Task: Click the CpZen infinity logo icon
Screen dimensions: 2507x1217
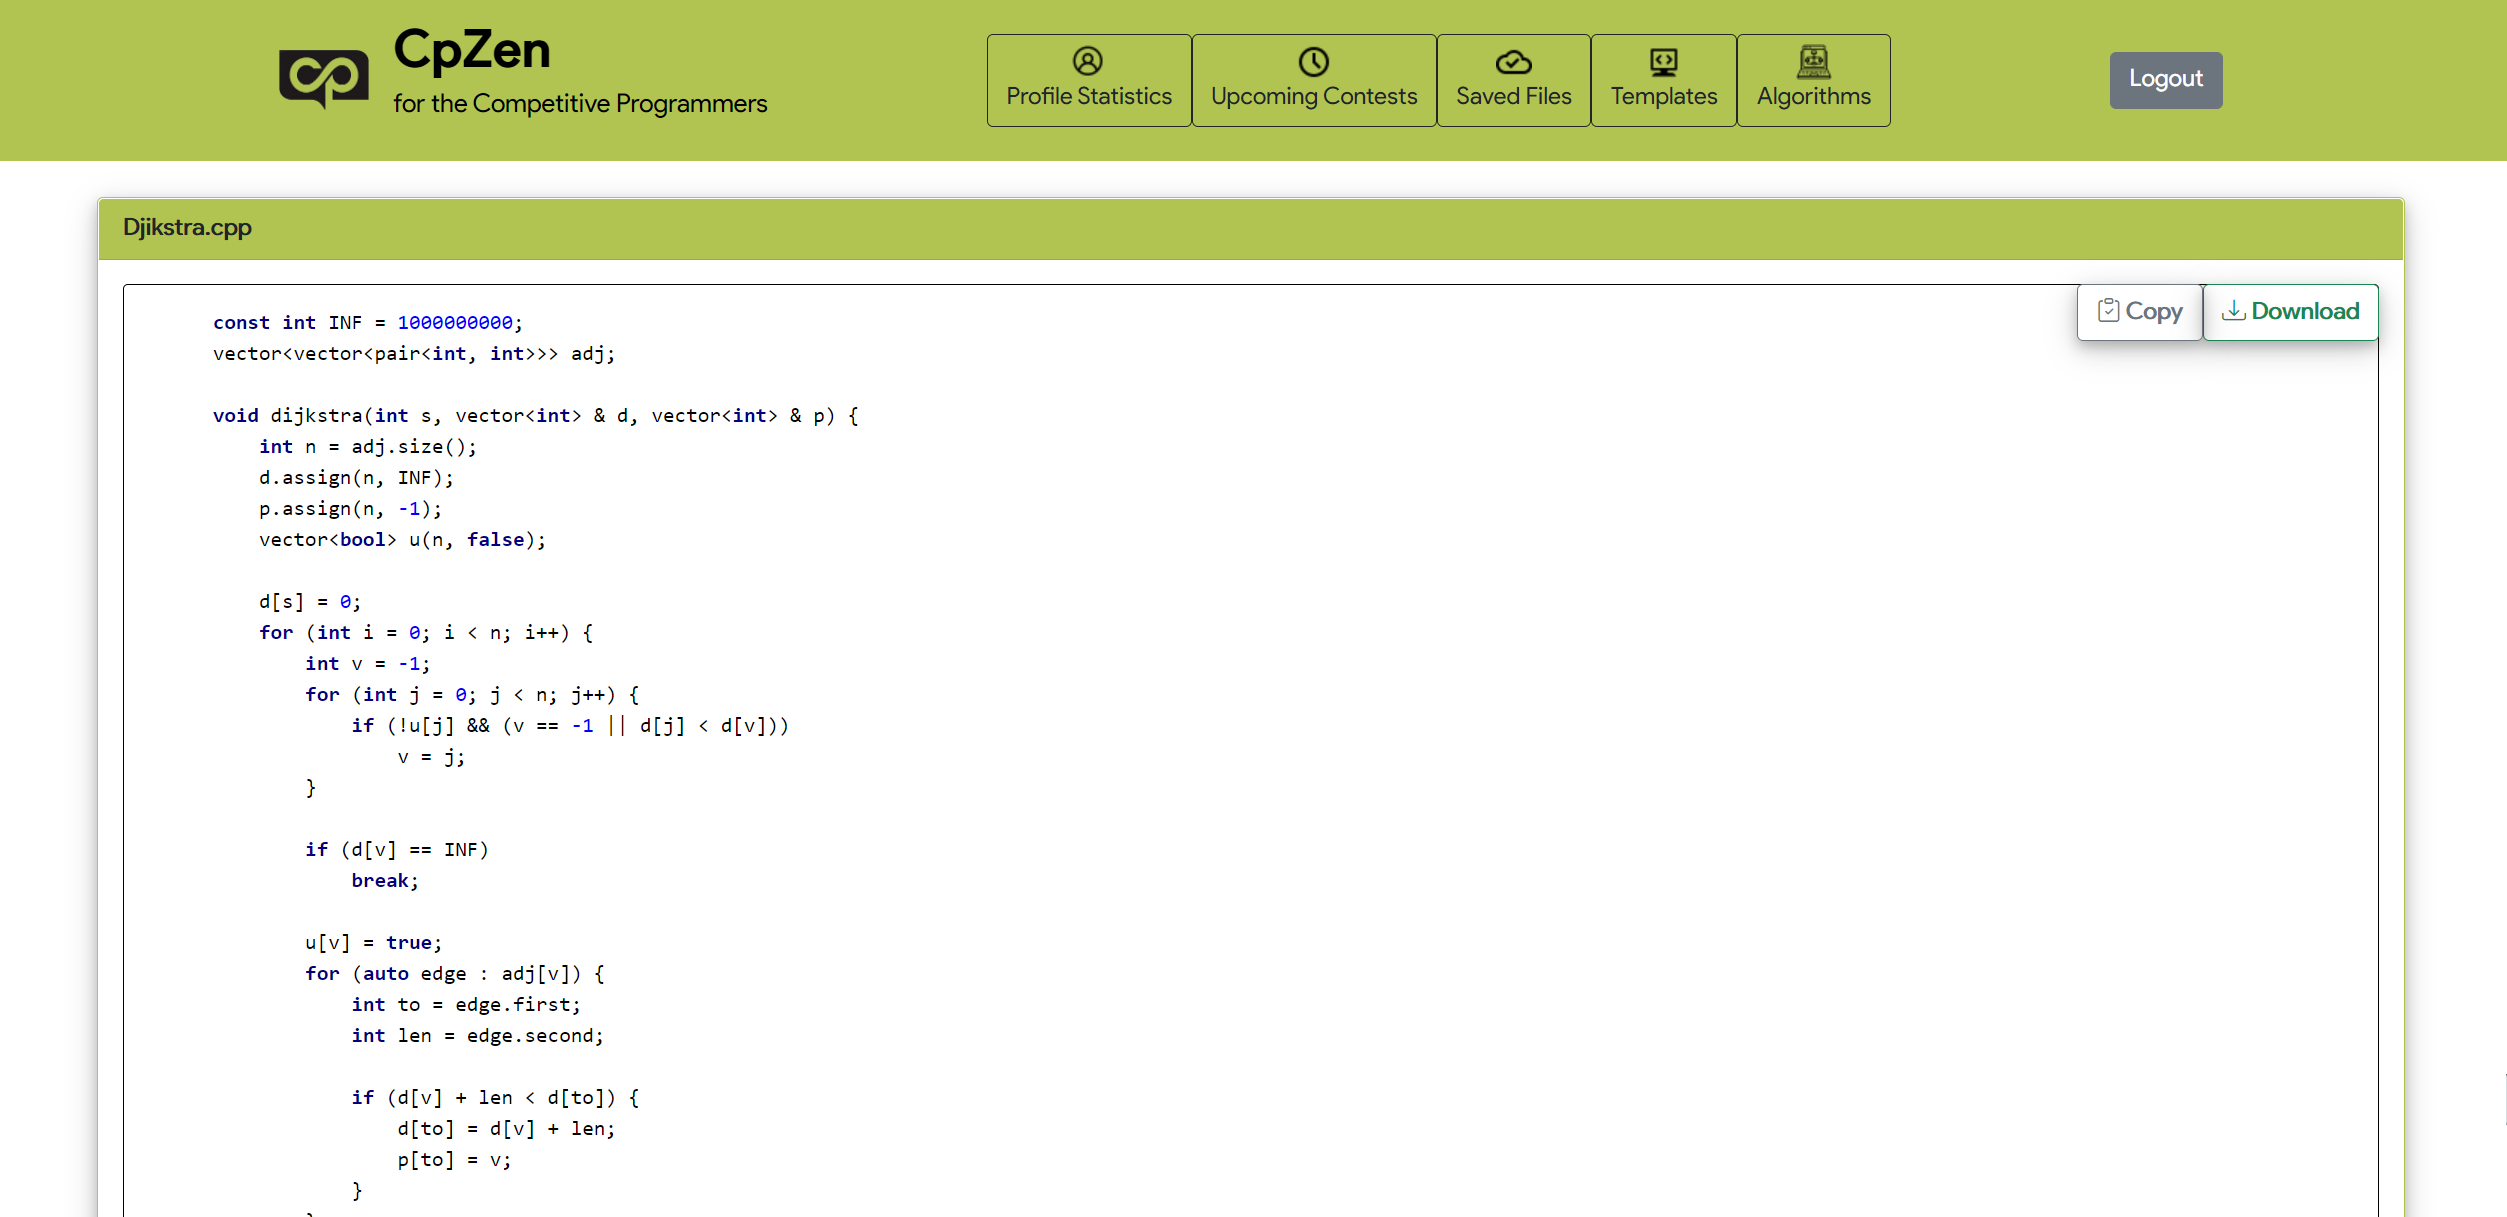Action: pos(323,78)
